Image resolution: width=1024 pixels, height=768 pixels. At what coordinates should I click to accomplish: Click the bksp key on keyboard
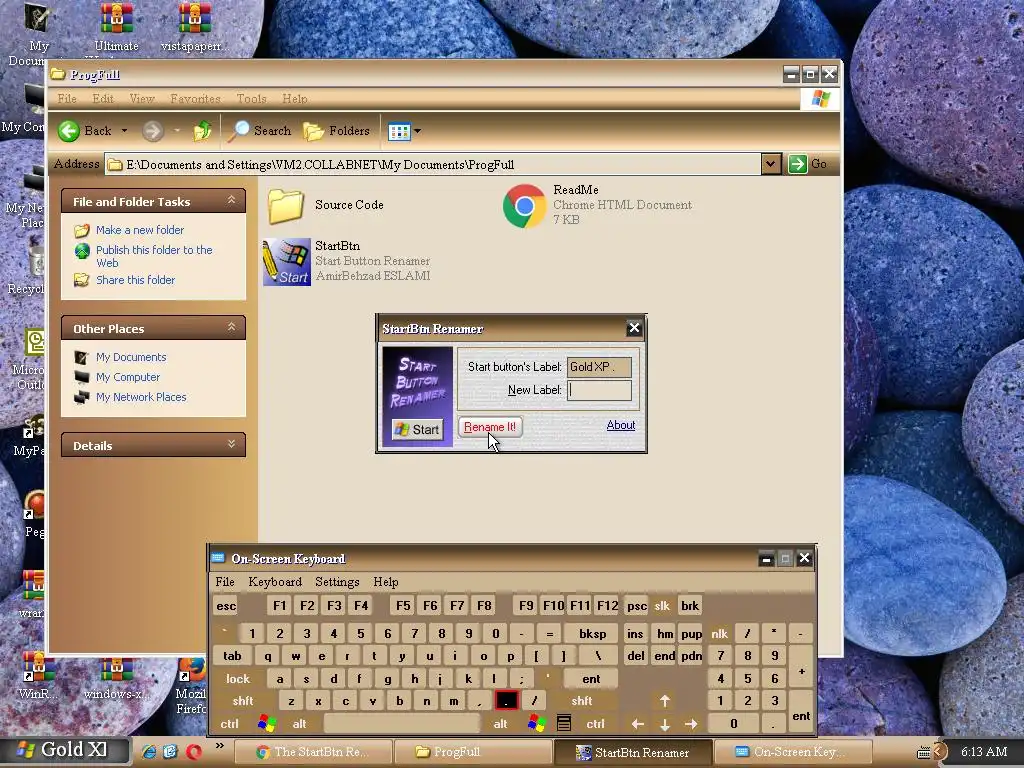coord(593,633)
